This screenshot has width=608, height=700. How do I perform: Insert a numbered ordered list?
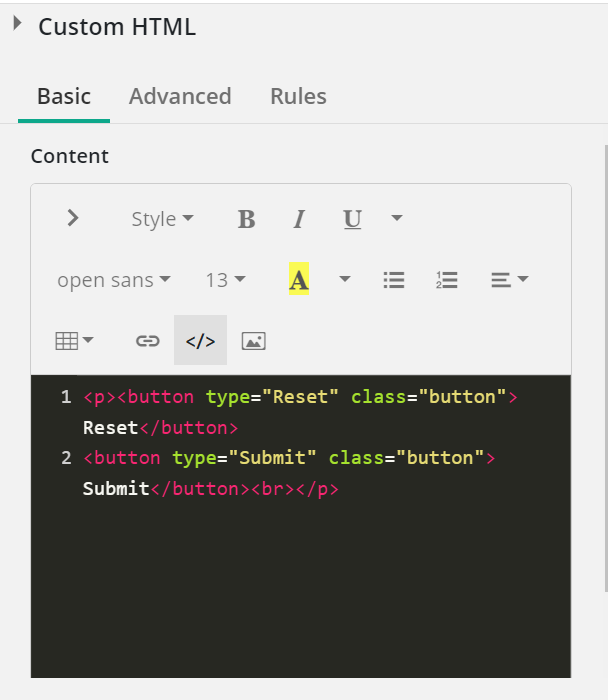tap(447, 280)
